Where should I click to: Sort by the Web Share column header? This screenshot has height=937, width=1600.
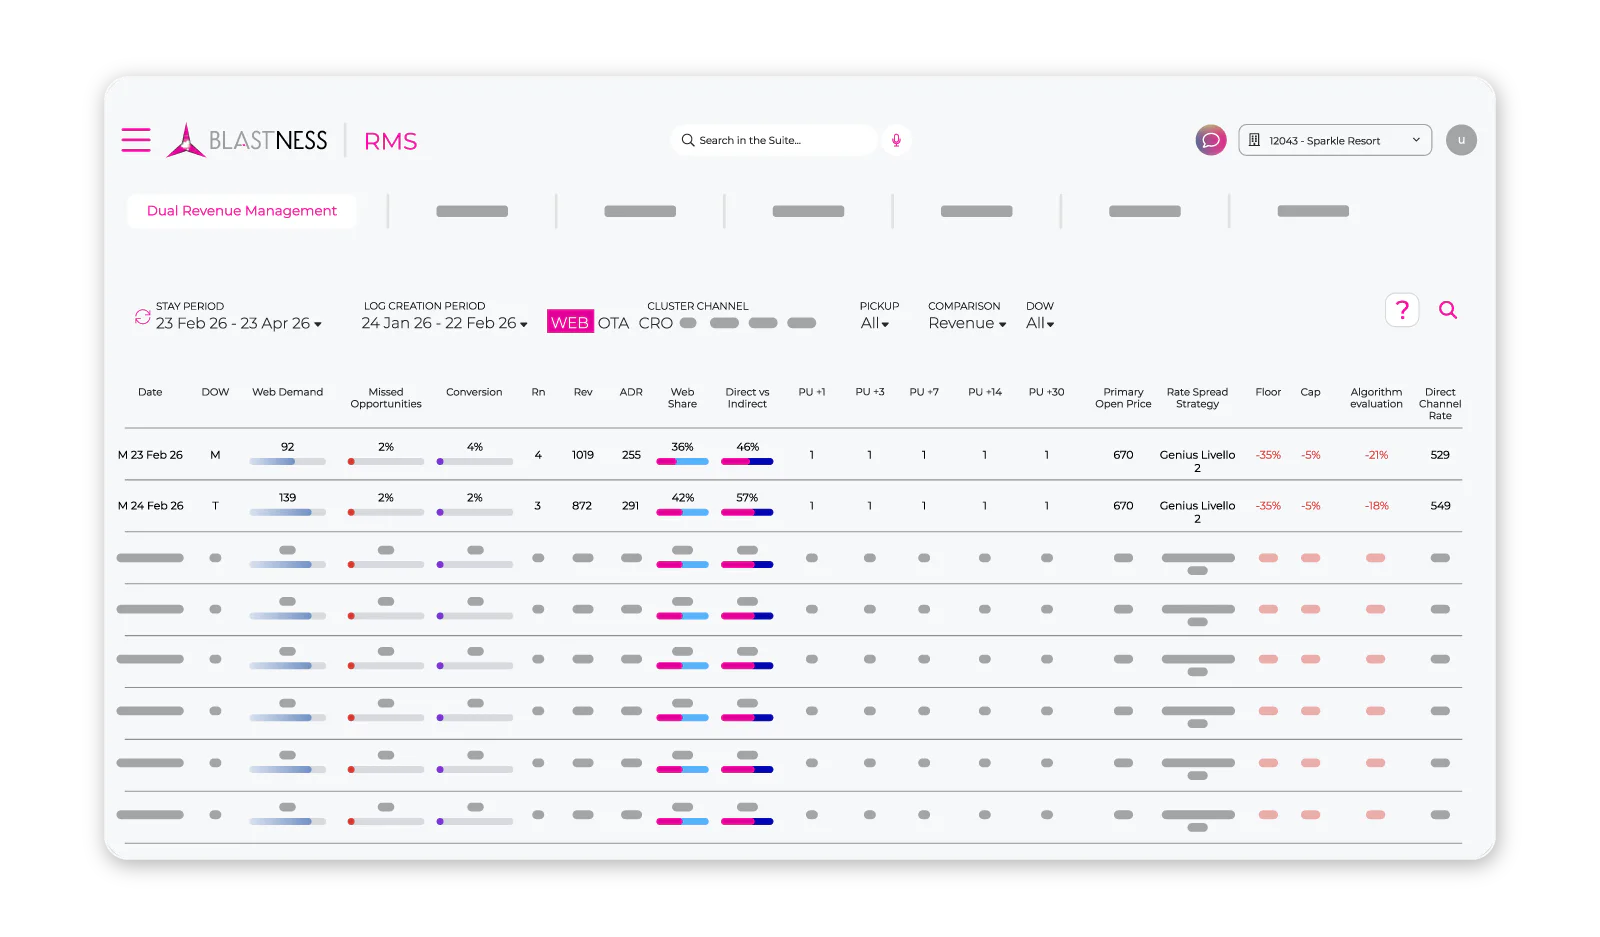tap(682, 398)
